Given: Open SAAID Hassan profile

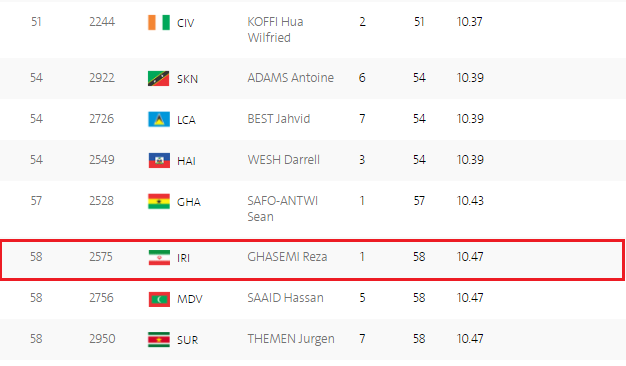Looking at the screenshot, I should [x=285, y=298].
